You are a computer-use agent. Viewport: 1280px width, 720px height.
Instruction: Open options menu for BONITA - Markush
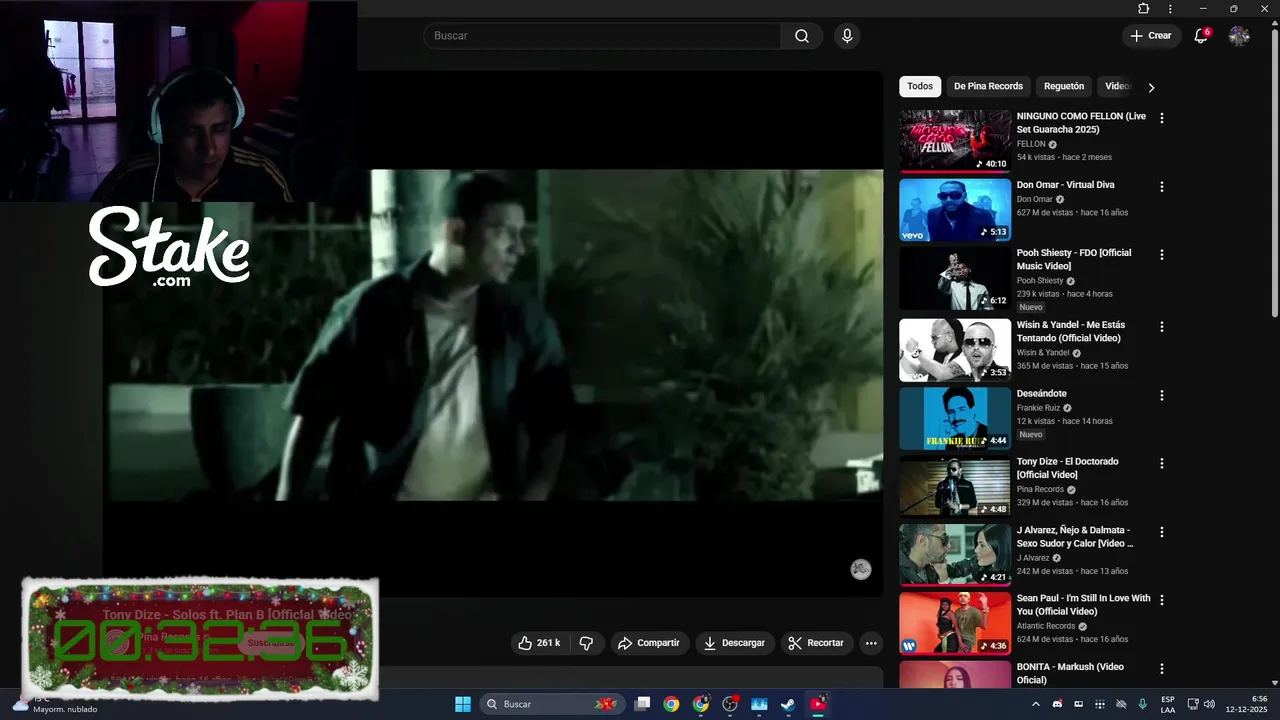tap(1161, 669)
